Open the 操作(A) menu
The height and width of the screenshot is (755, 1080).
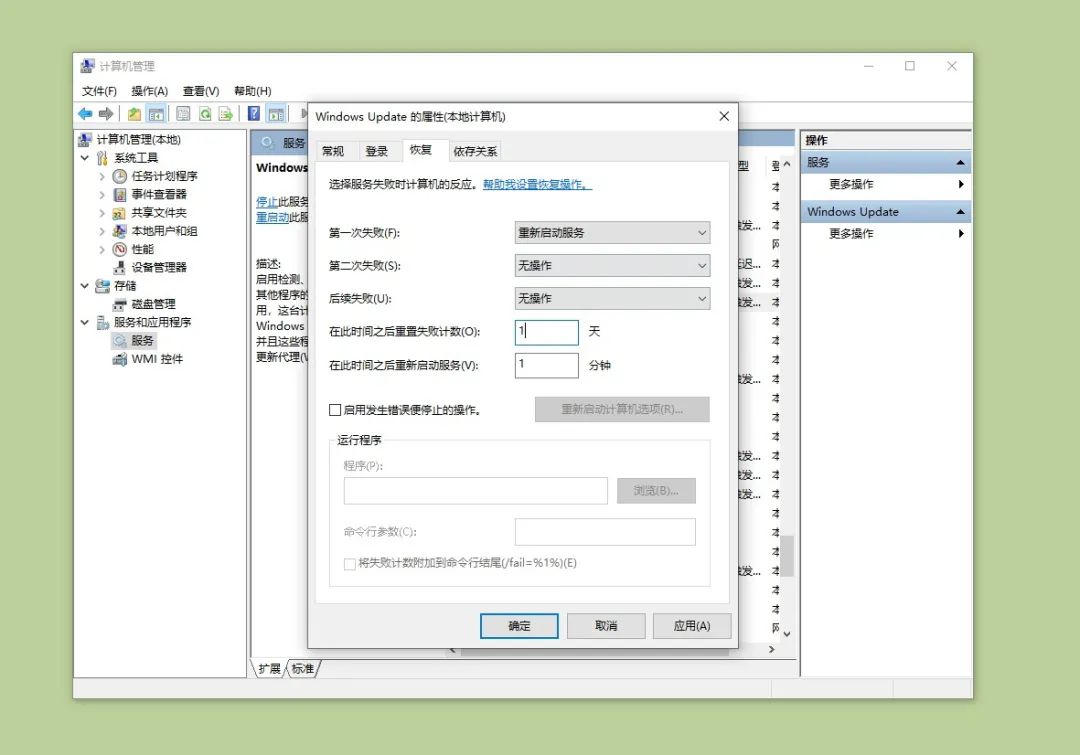149,91
